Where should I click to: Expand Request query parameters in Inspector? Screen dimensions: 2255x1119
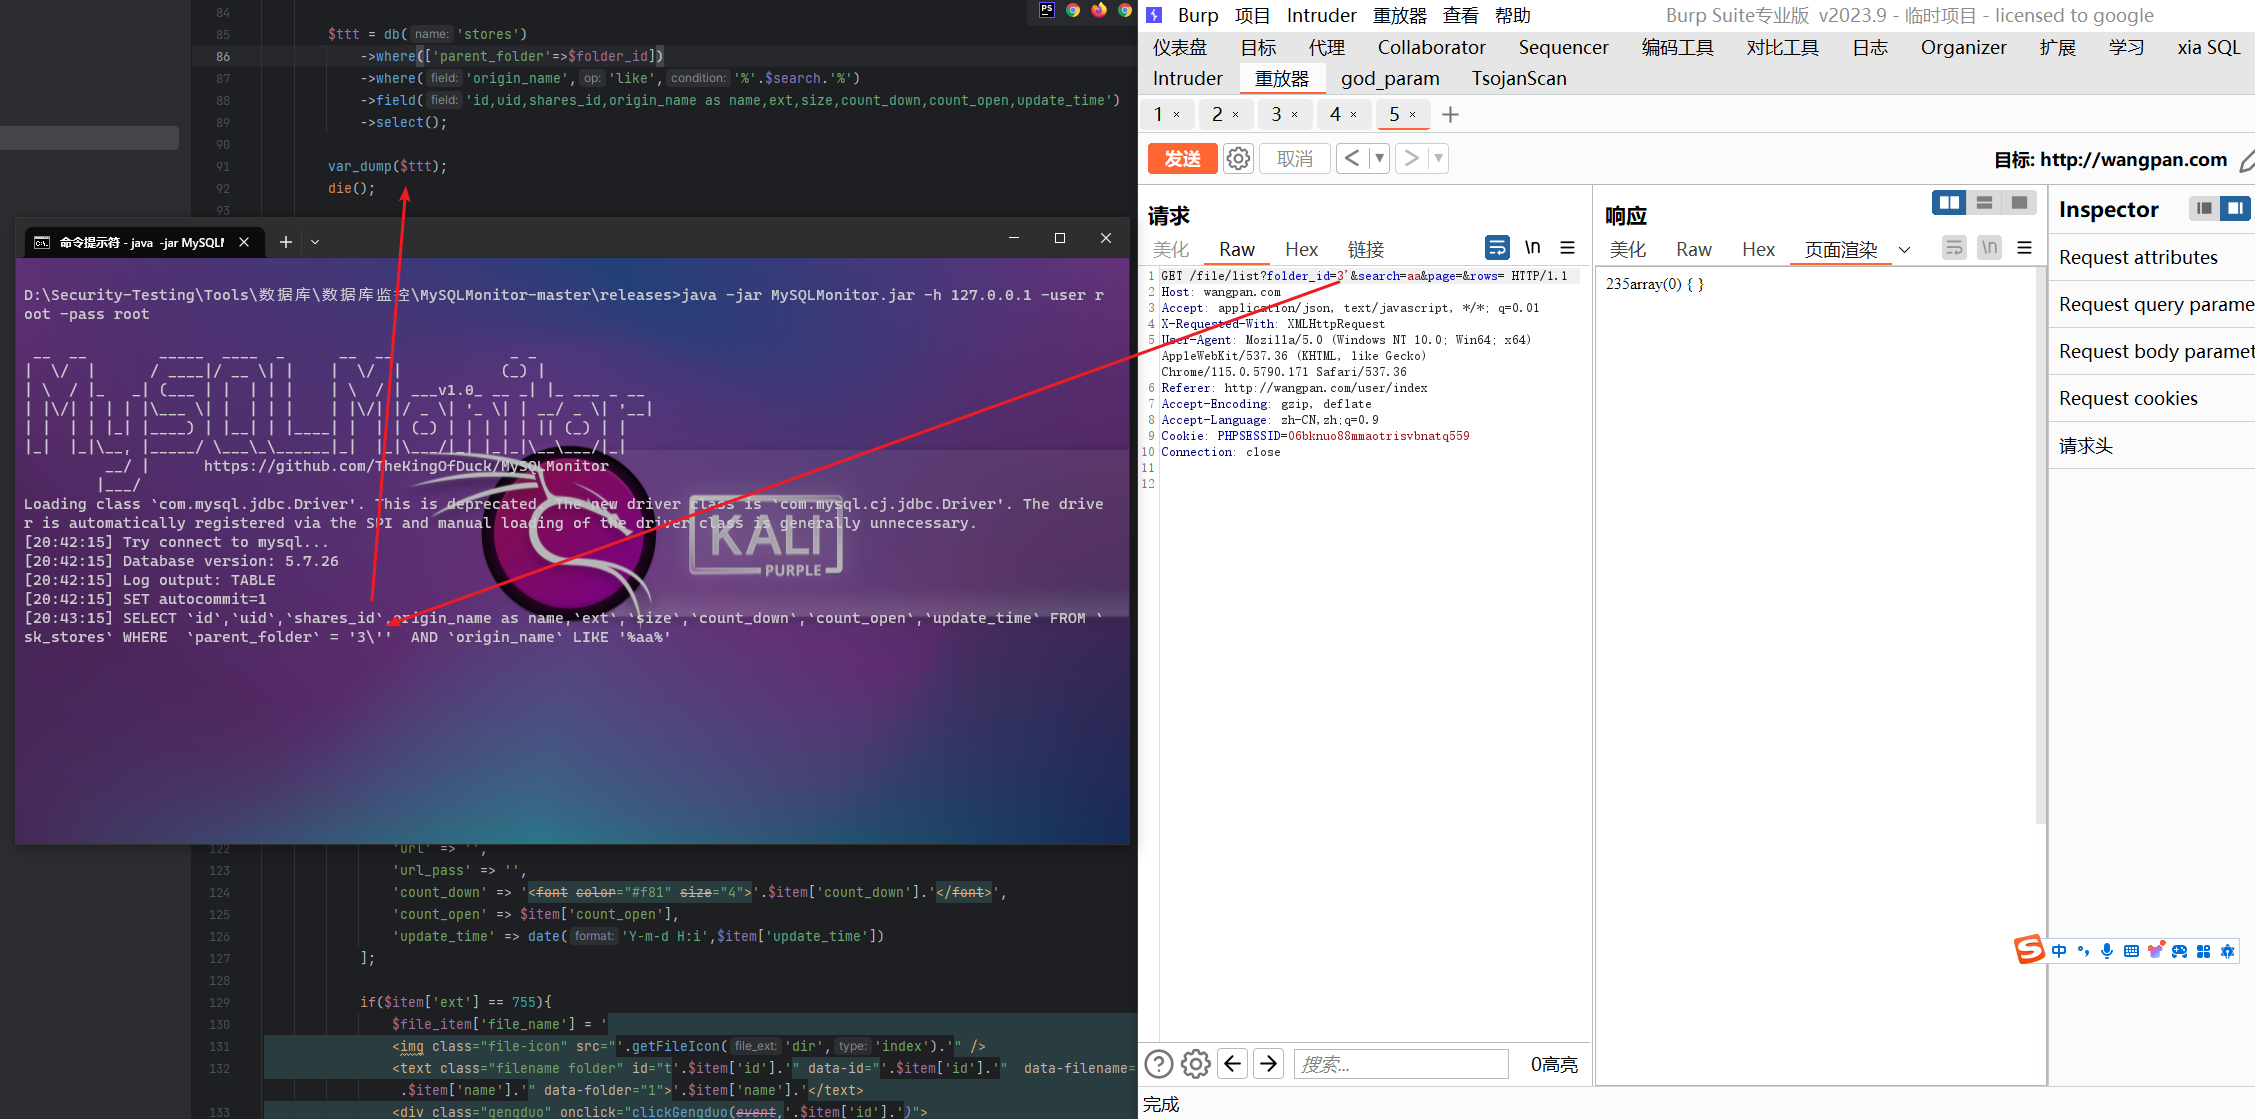tap(2152, 304)
